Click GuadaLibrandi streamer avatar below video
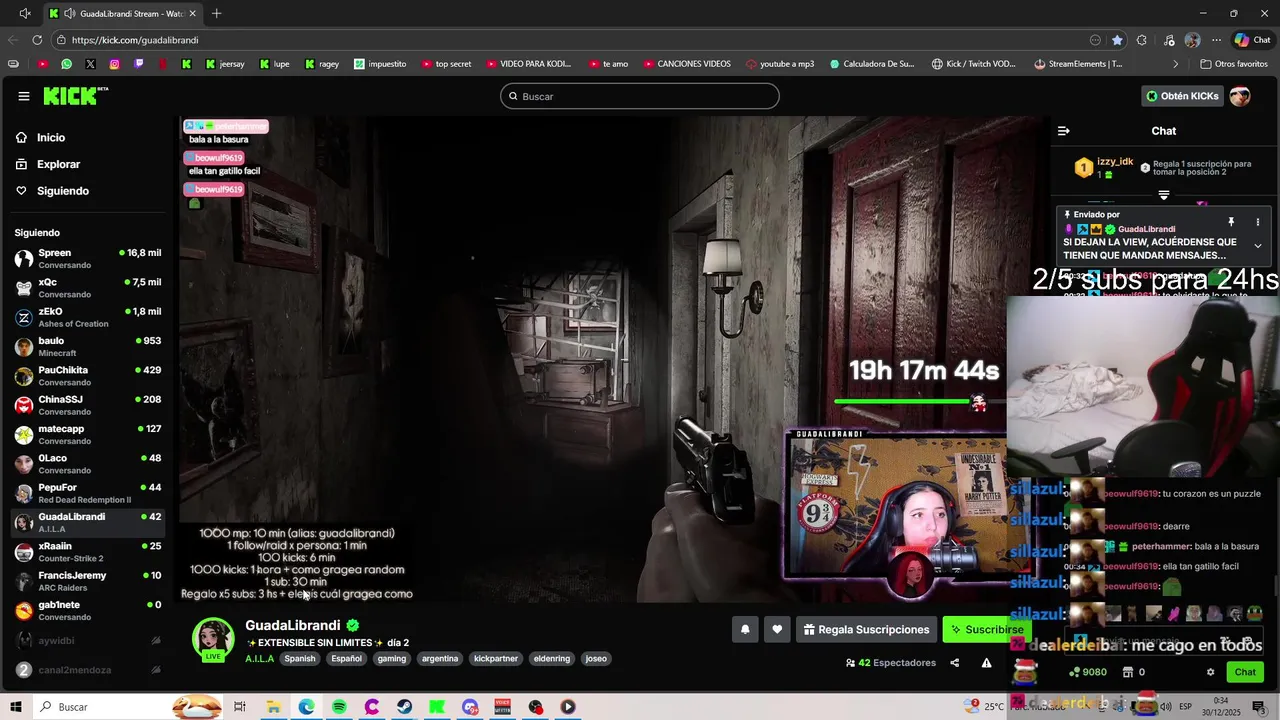1280x720 pixels. point(213,639)
